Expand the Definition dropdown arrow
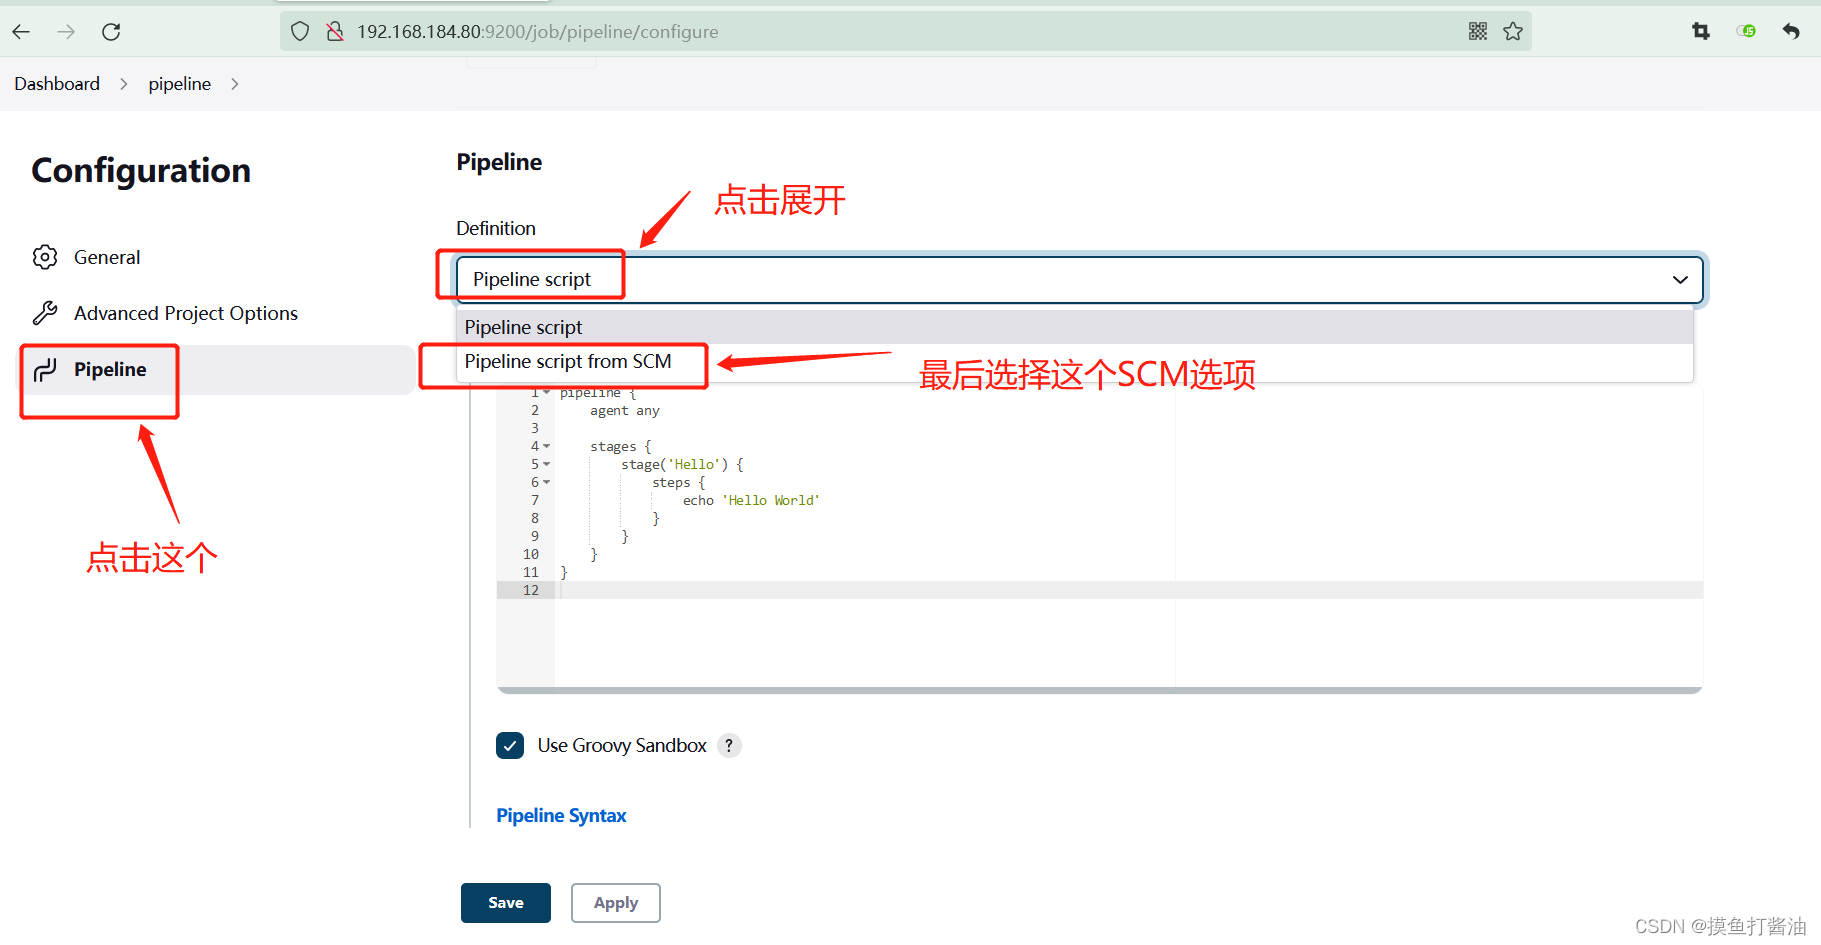 point(1680,279)
